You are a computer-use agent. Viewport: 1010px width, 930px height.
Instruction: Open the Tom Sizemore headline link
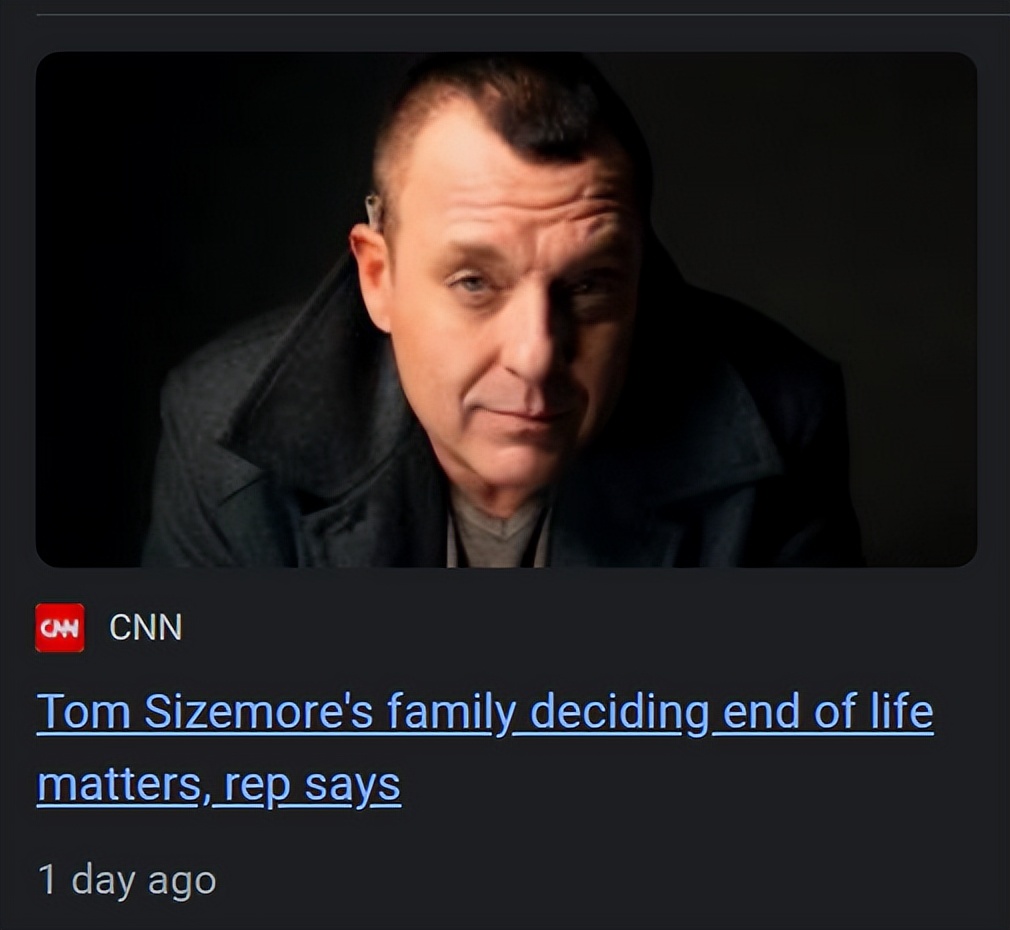pos(485,713)
